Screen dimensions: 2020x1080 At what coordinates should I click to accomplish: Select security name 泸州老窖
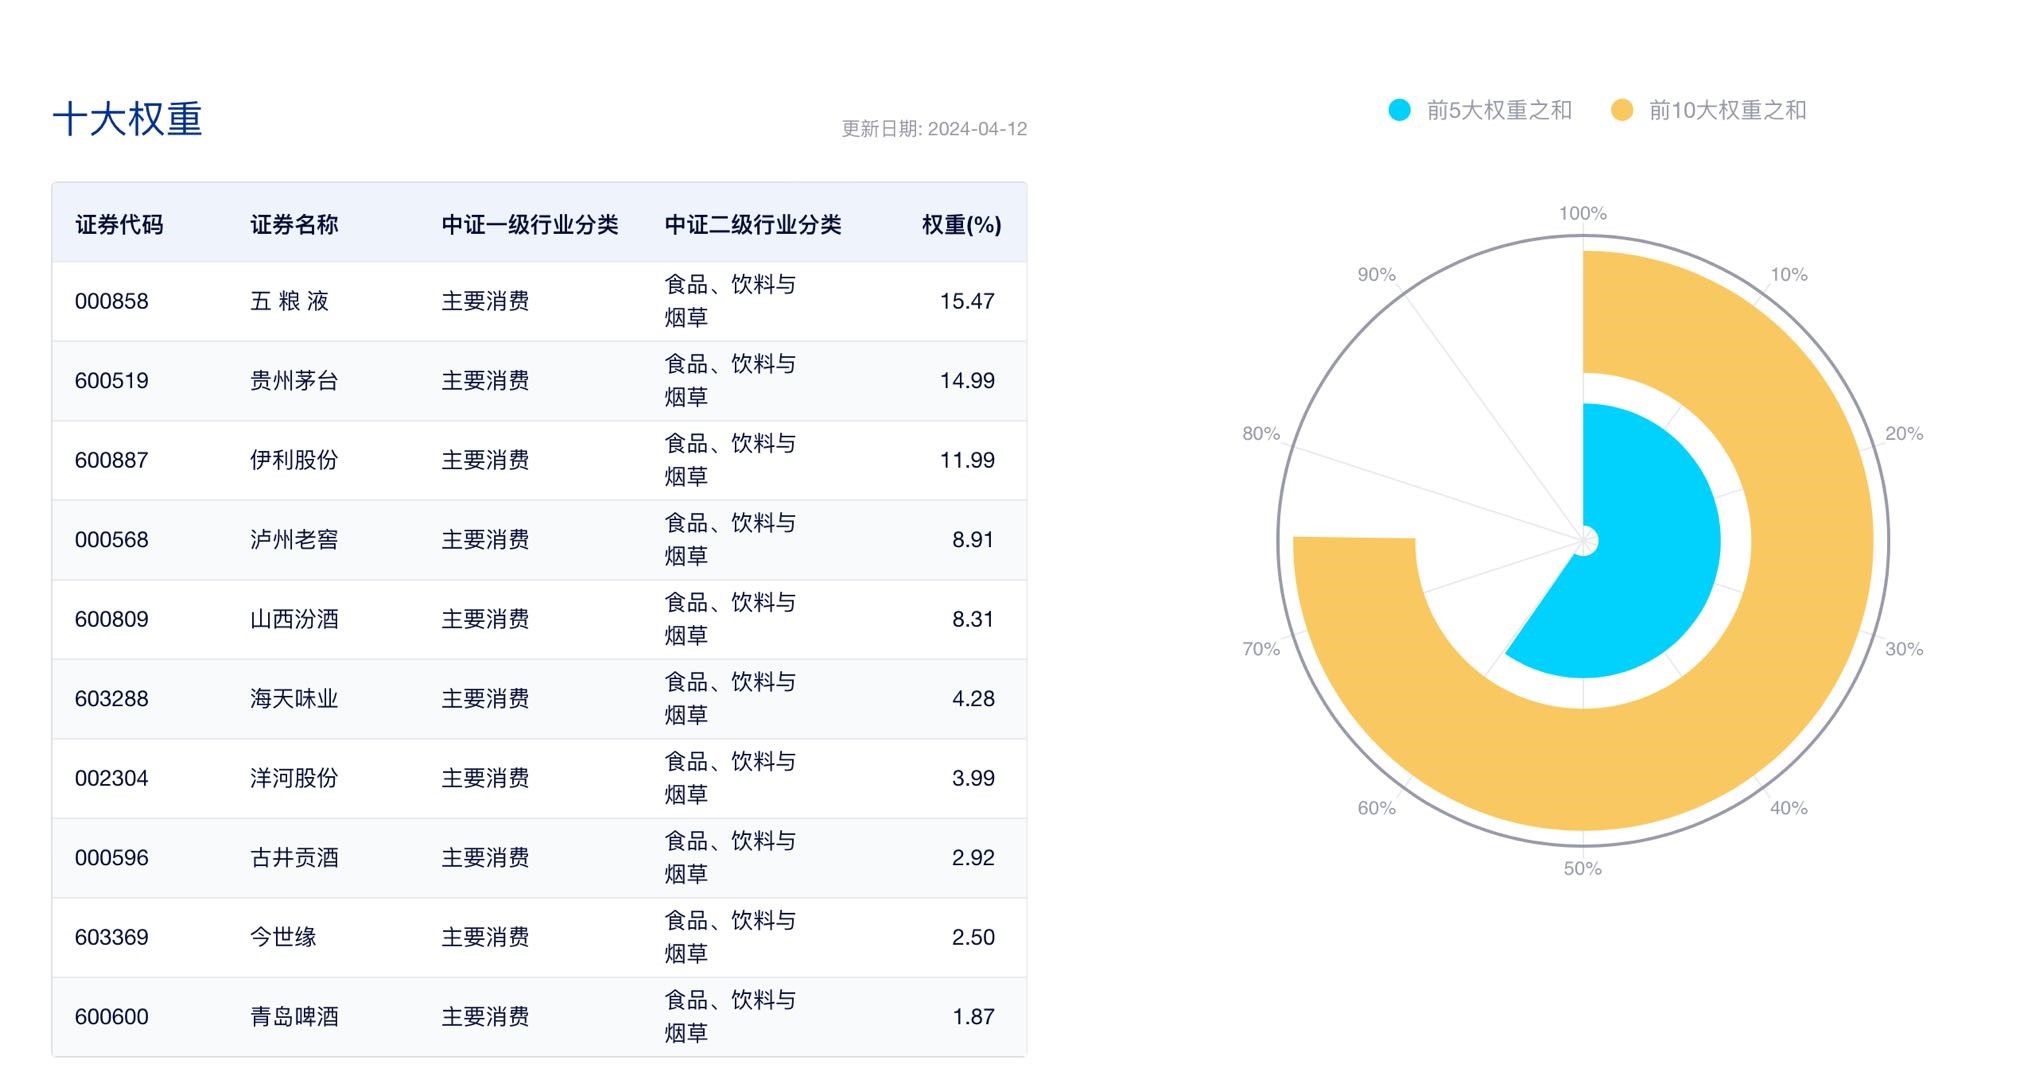(294, 539)
